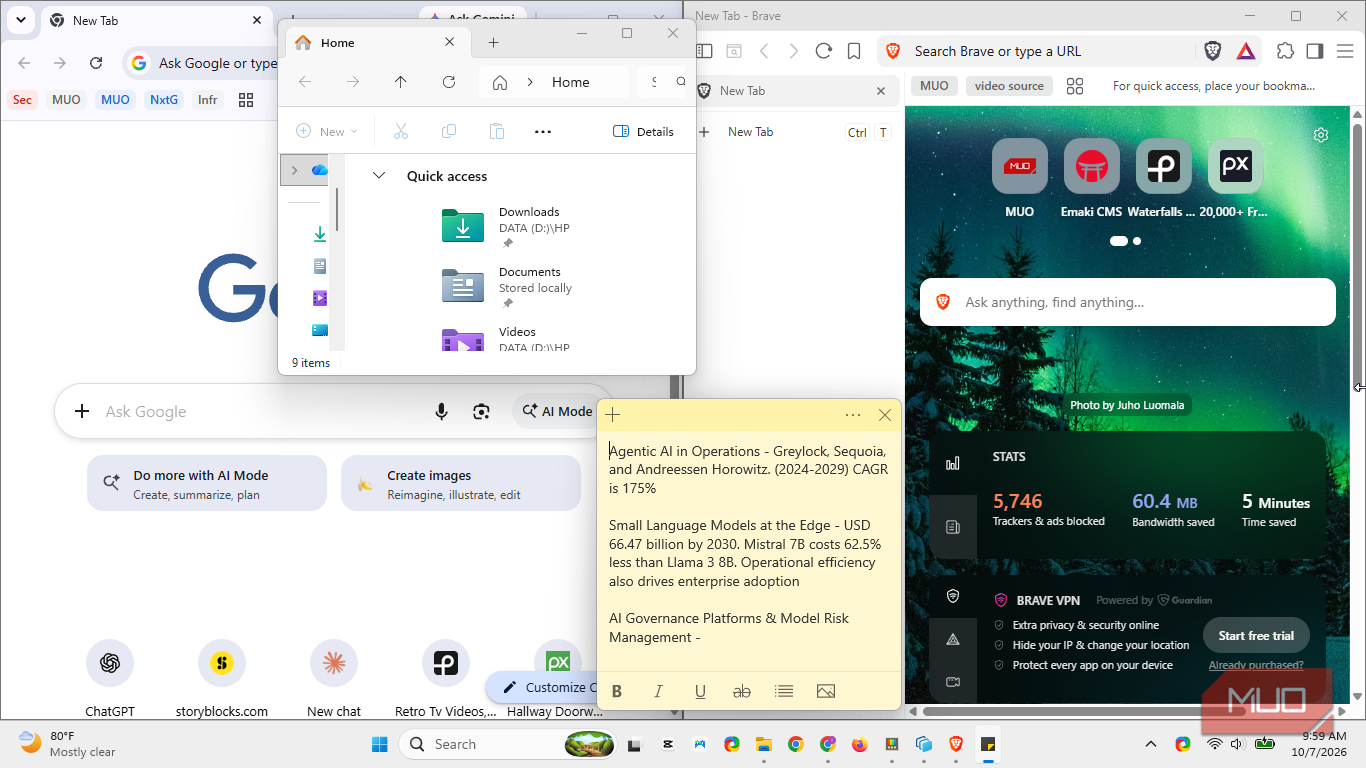
Task: Open Chrome tab search dropdown arrow
Action: click(21, 20)
